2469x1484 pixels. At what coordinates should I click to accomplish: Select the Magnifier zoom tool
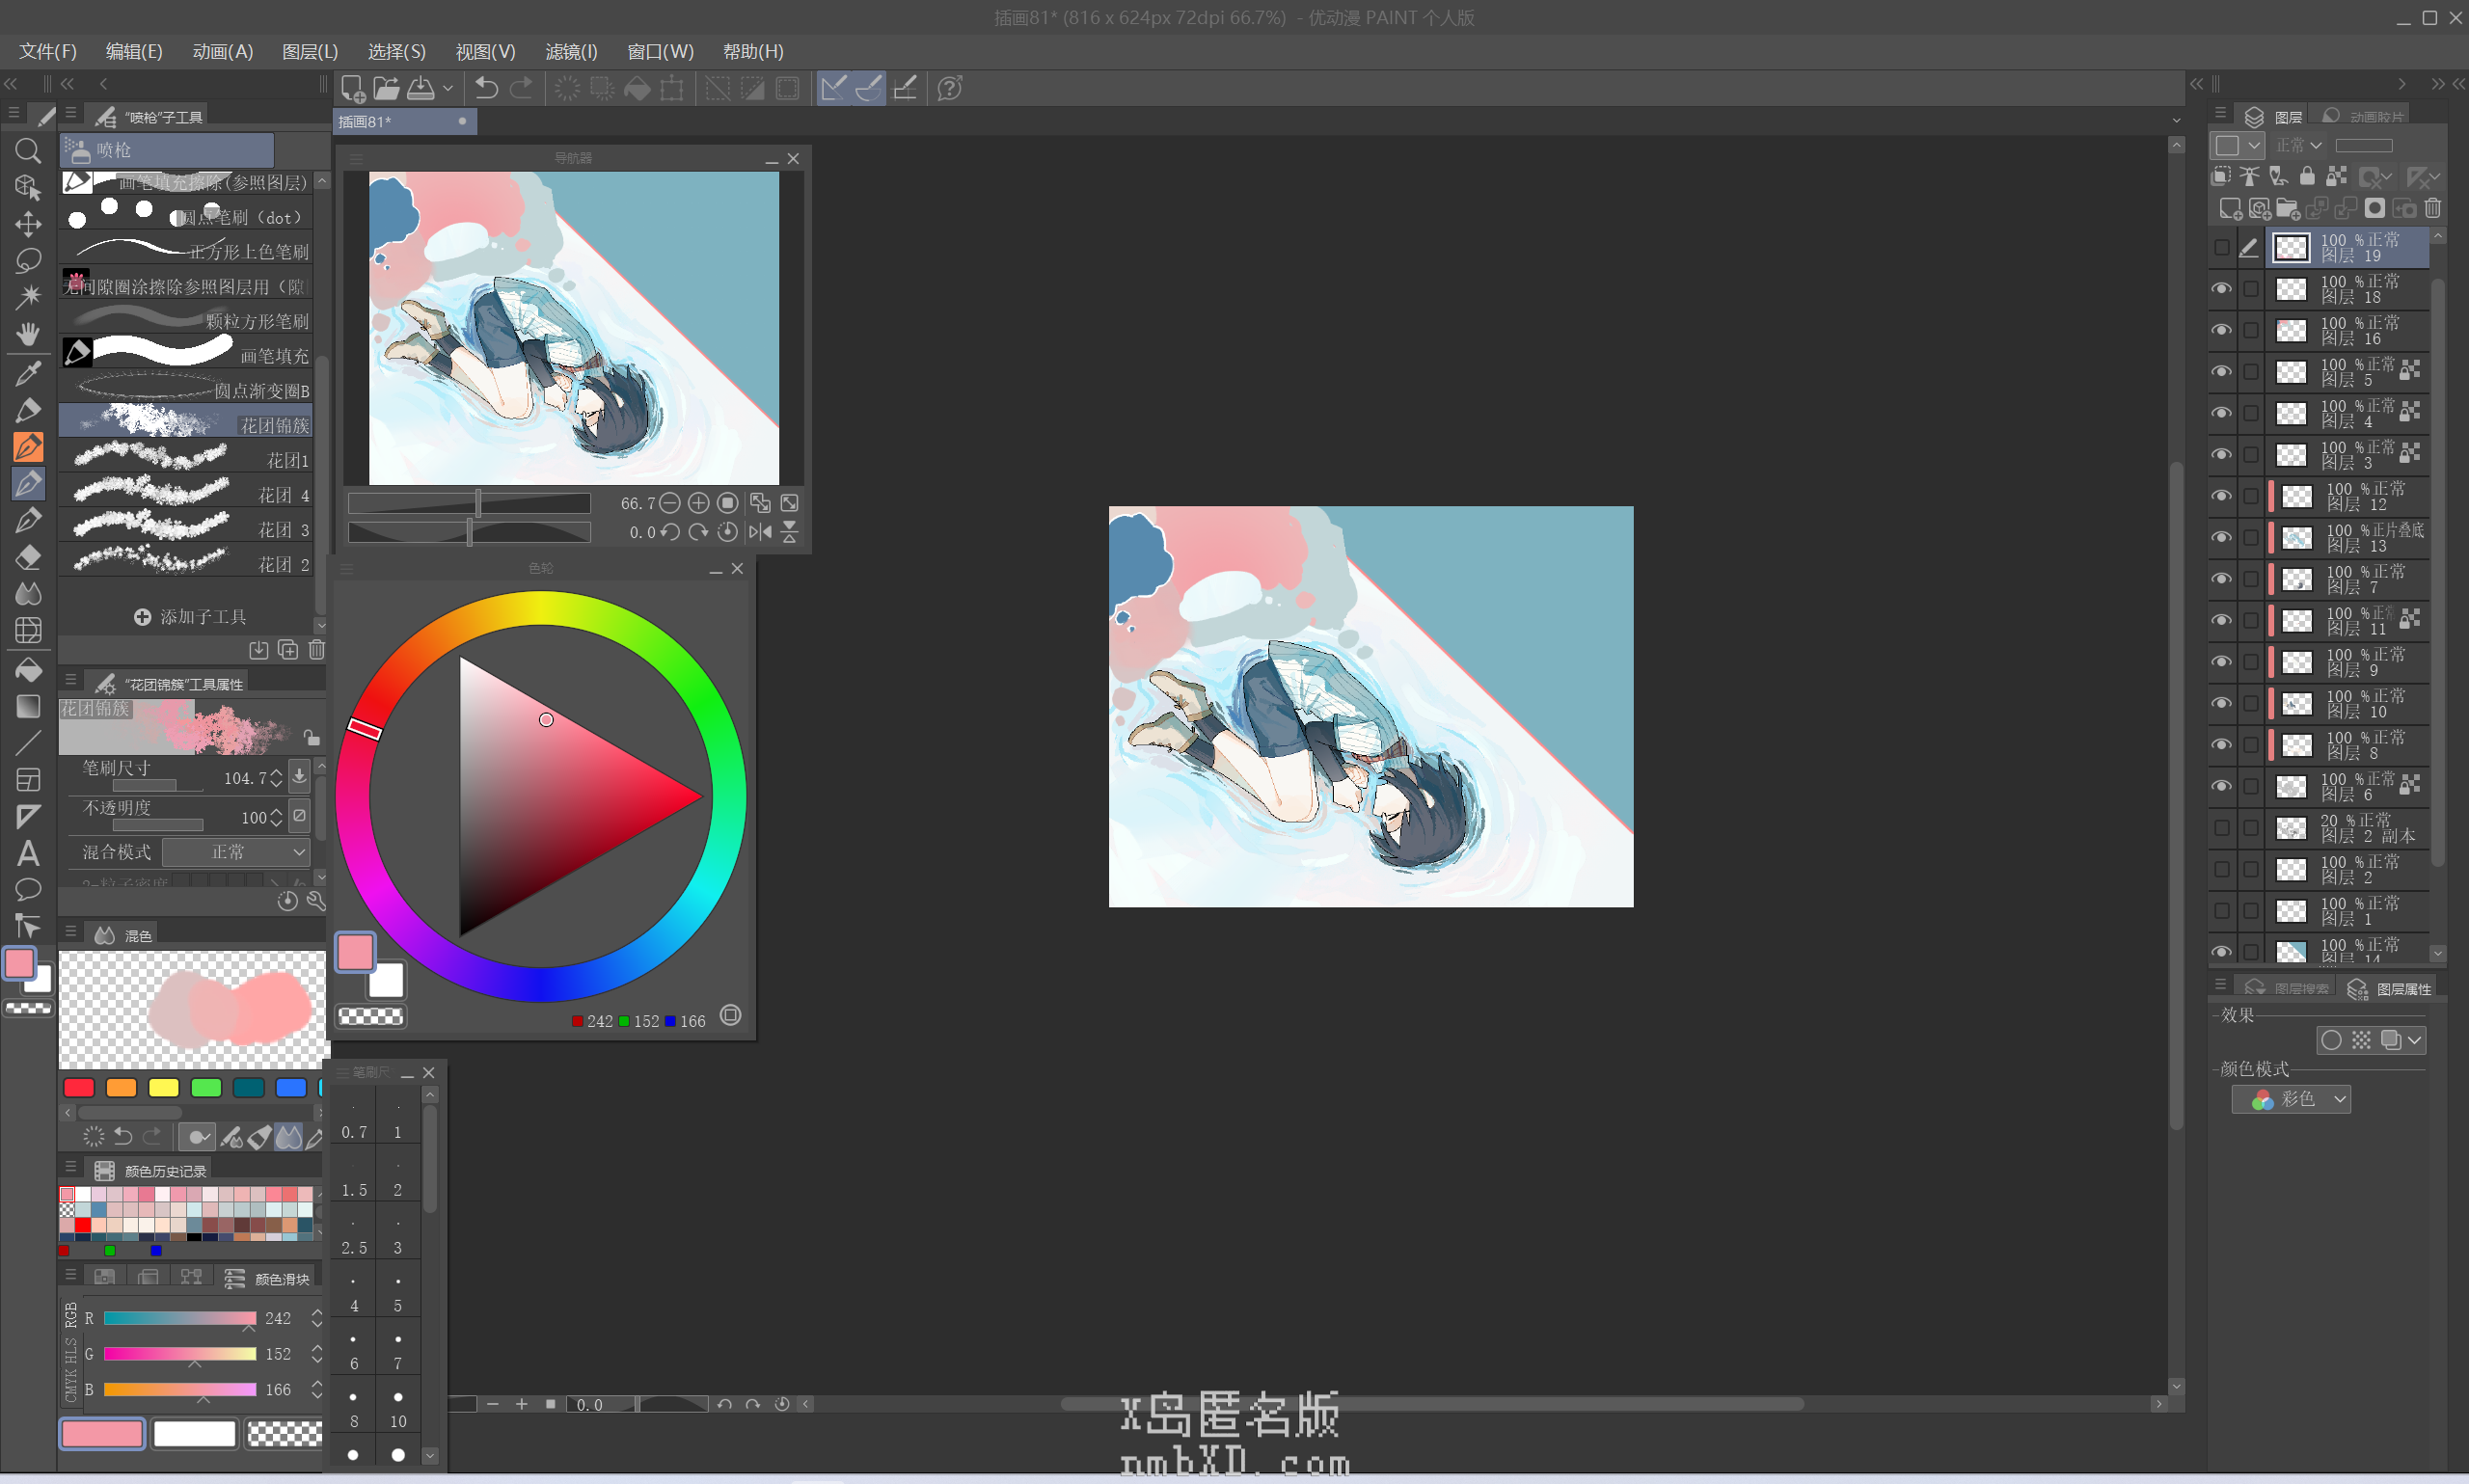(28, 151)
